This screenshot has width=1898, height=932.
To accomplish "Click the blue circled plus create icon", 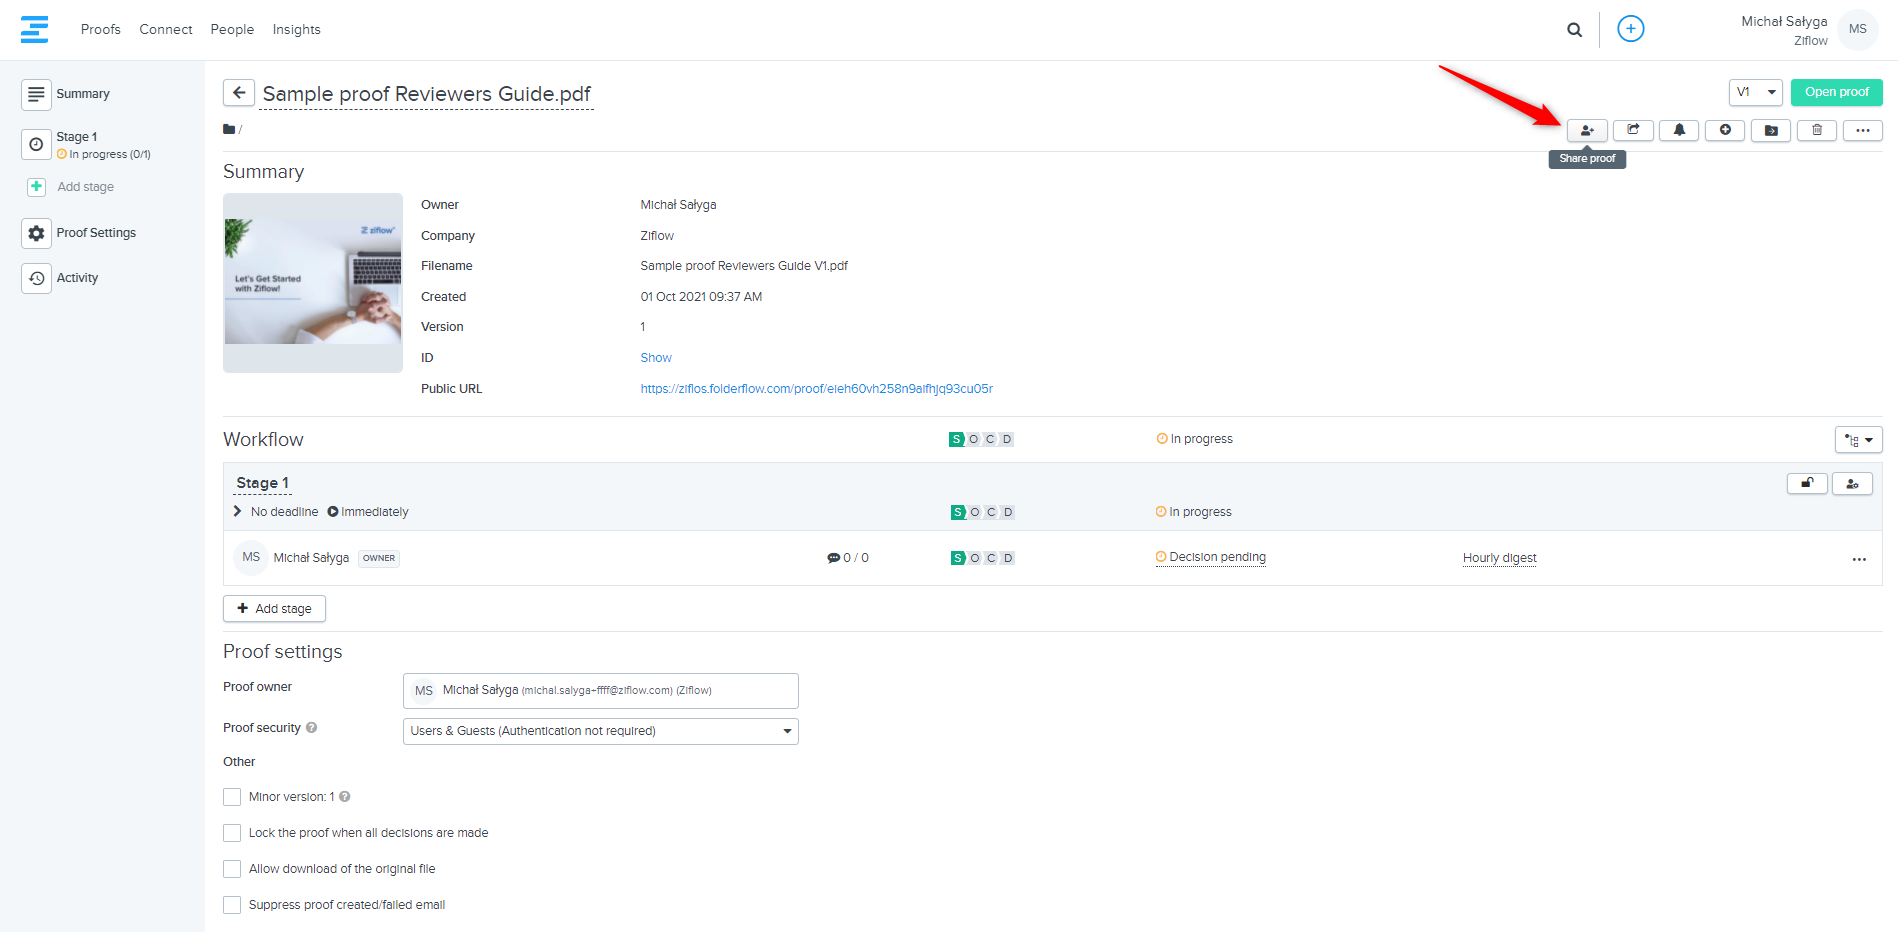I will click(x=1630, y=29).
